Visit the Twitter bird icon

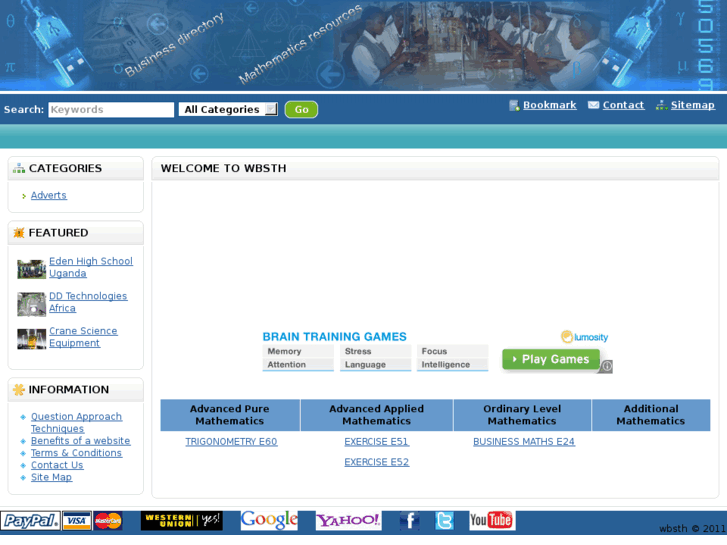click(x=444, y=520)
